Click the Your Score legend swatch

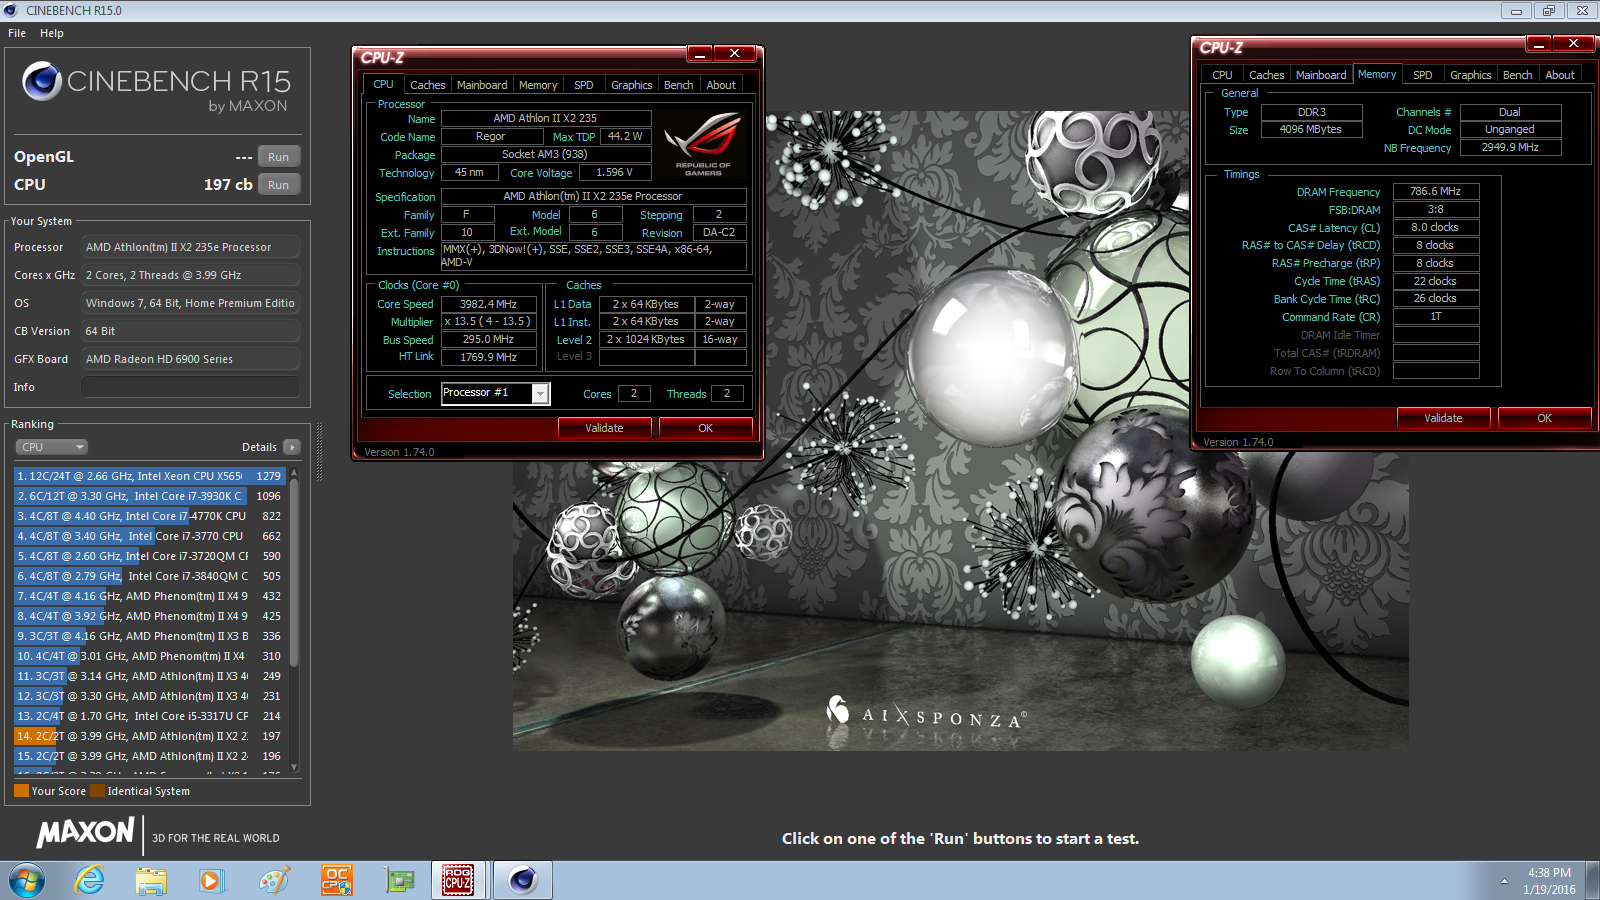click(x=21, y=791)
